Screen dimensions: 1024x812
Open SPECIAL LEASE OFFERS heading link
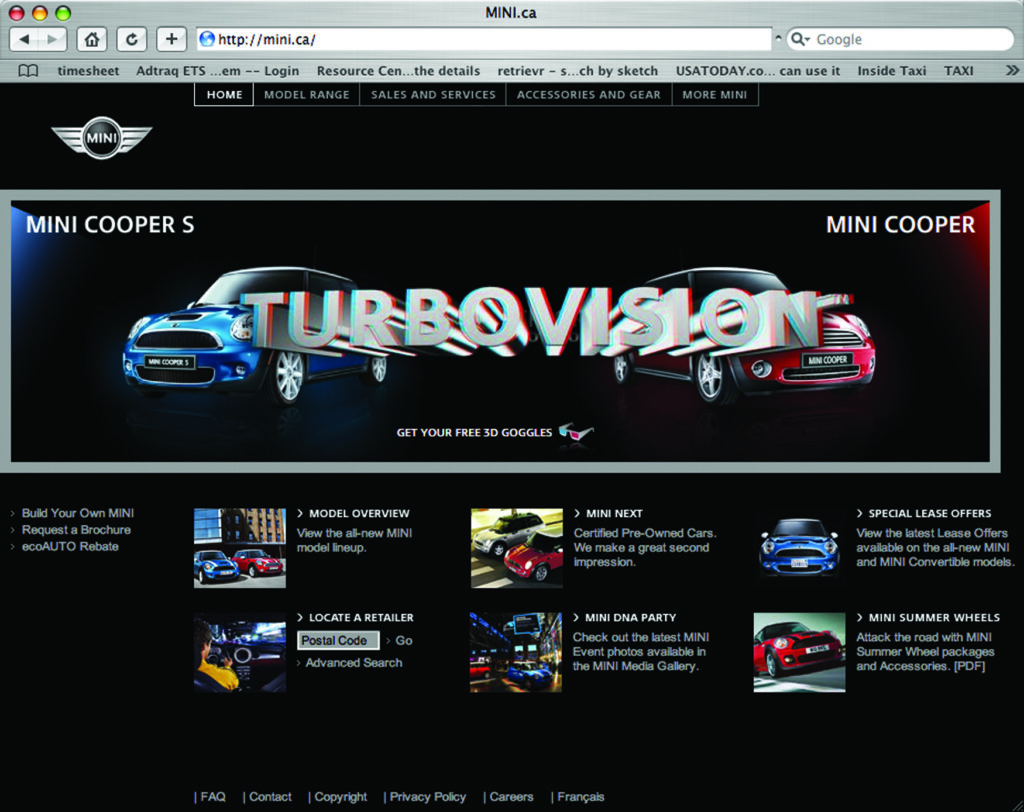[x=929, y=513]
